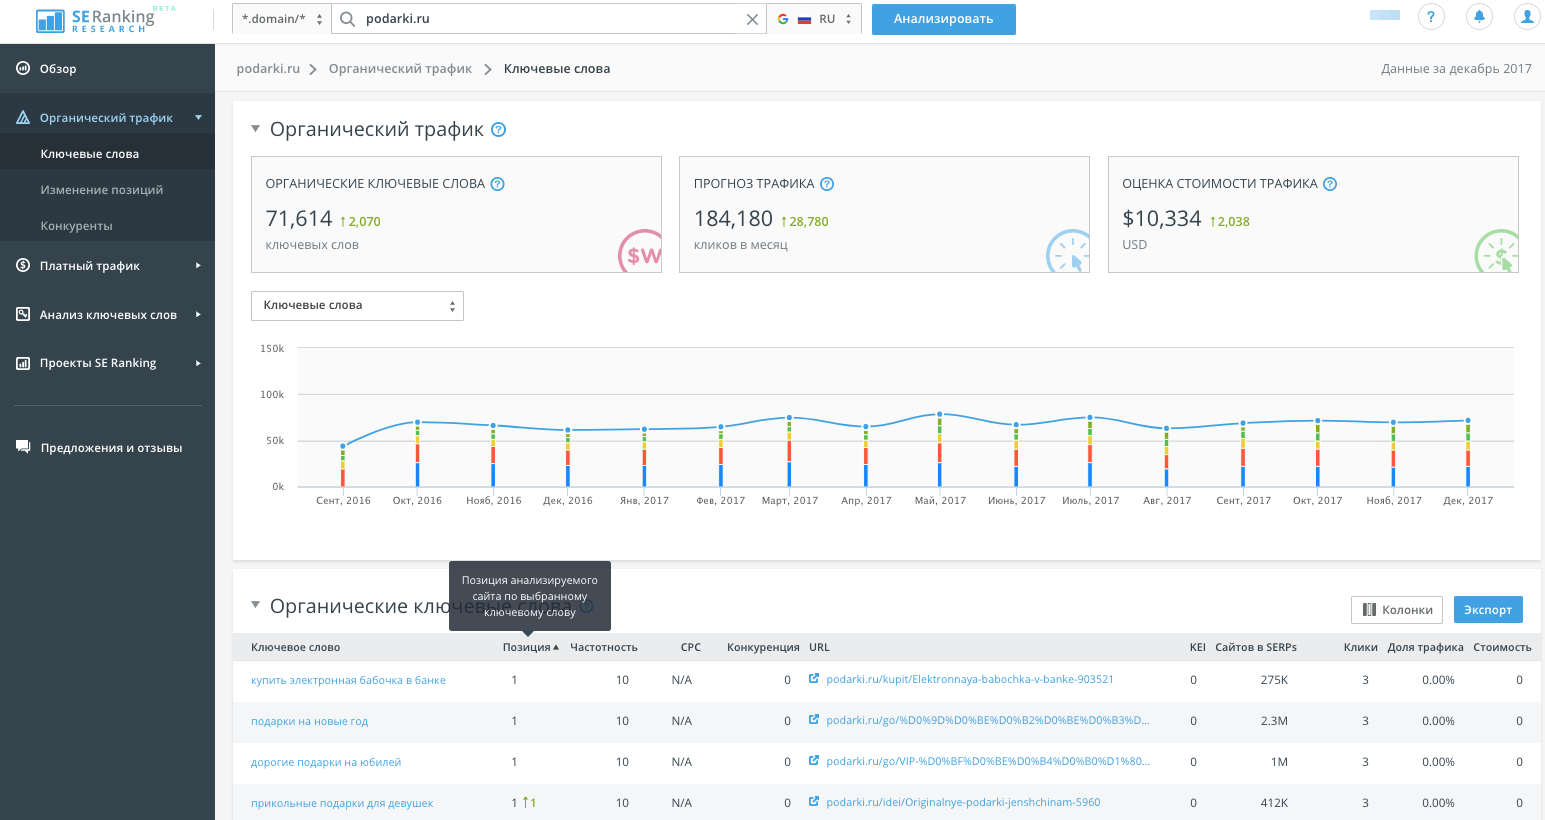
Task: Sort table by Частотность column header
Action: tap(604, 647)
